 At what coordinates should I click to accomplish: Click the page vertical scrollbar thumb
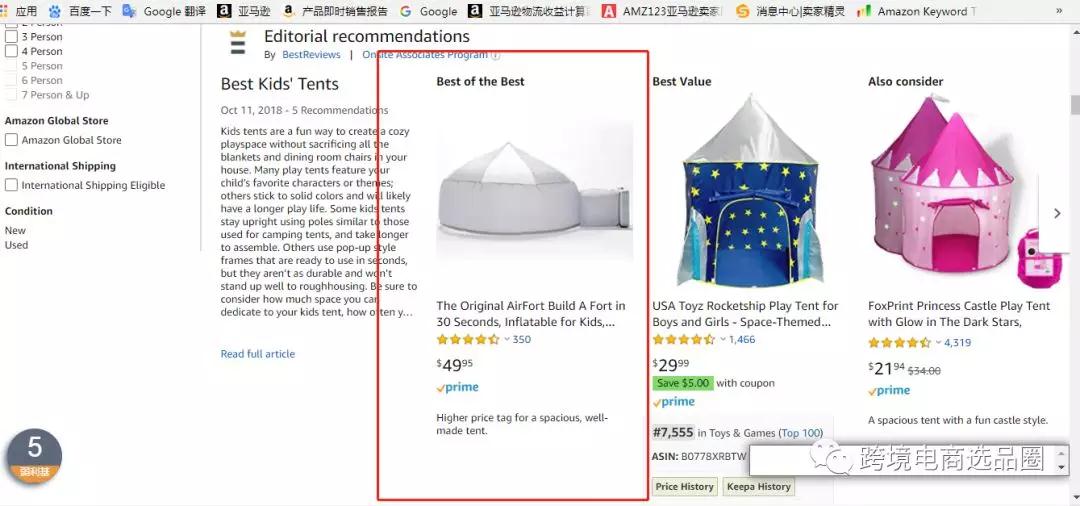pos(1075,105)
